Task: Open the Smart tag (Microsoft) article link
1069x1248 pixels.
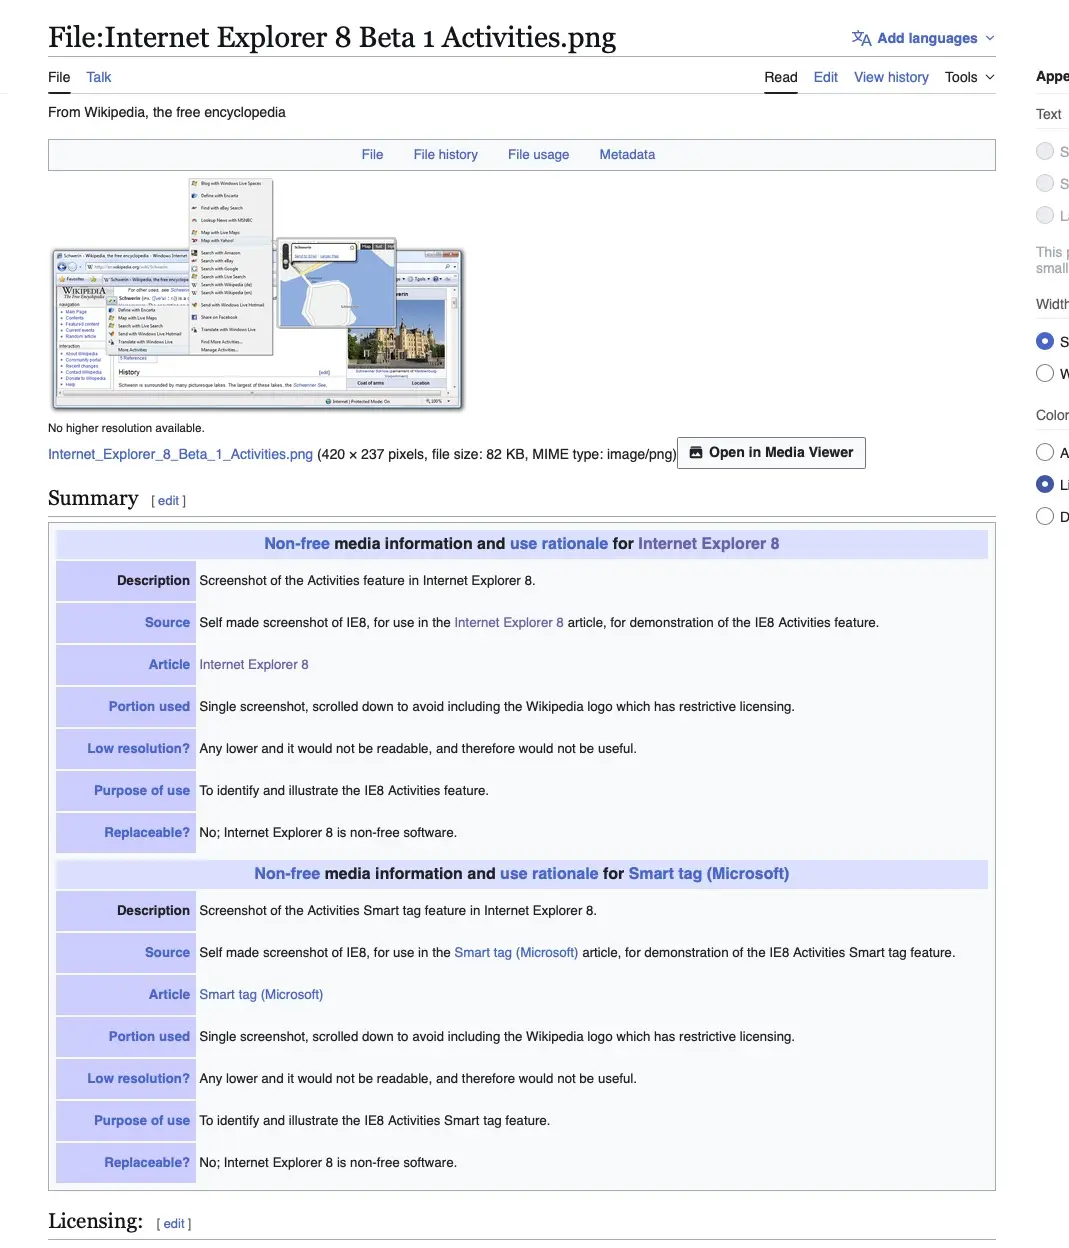Action: pos(261,995)
